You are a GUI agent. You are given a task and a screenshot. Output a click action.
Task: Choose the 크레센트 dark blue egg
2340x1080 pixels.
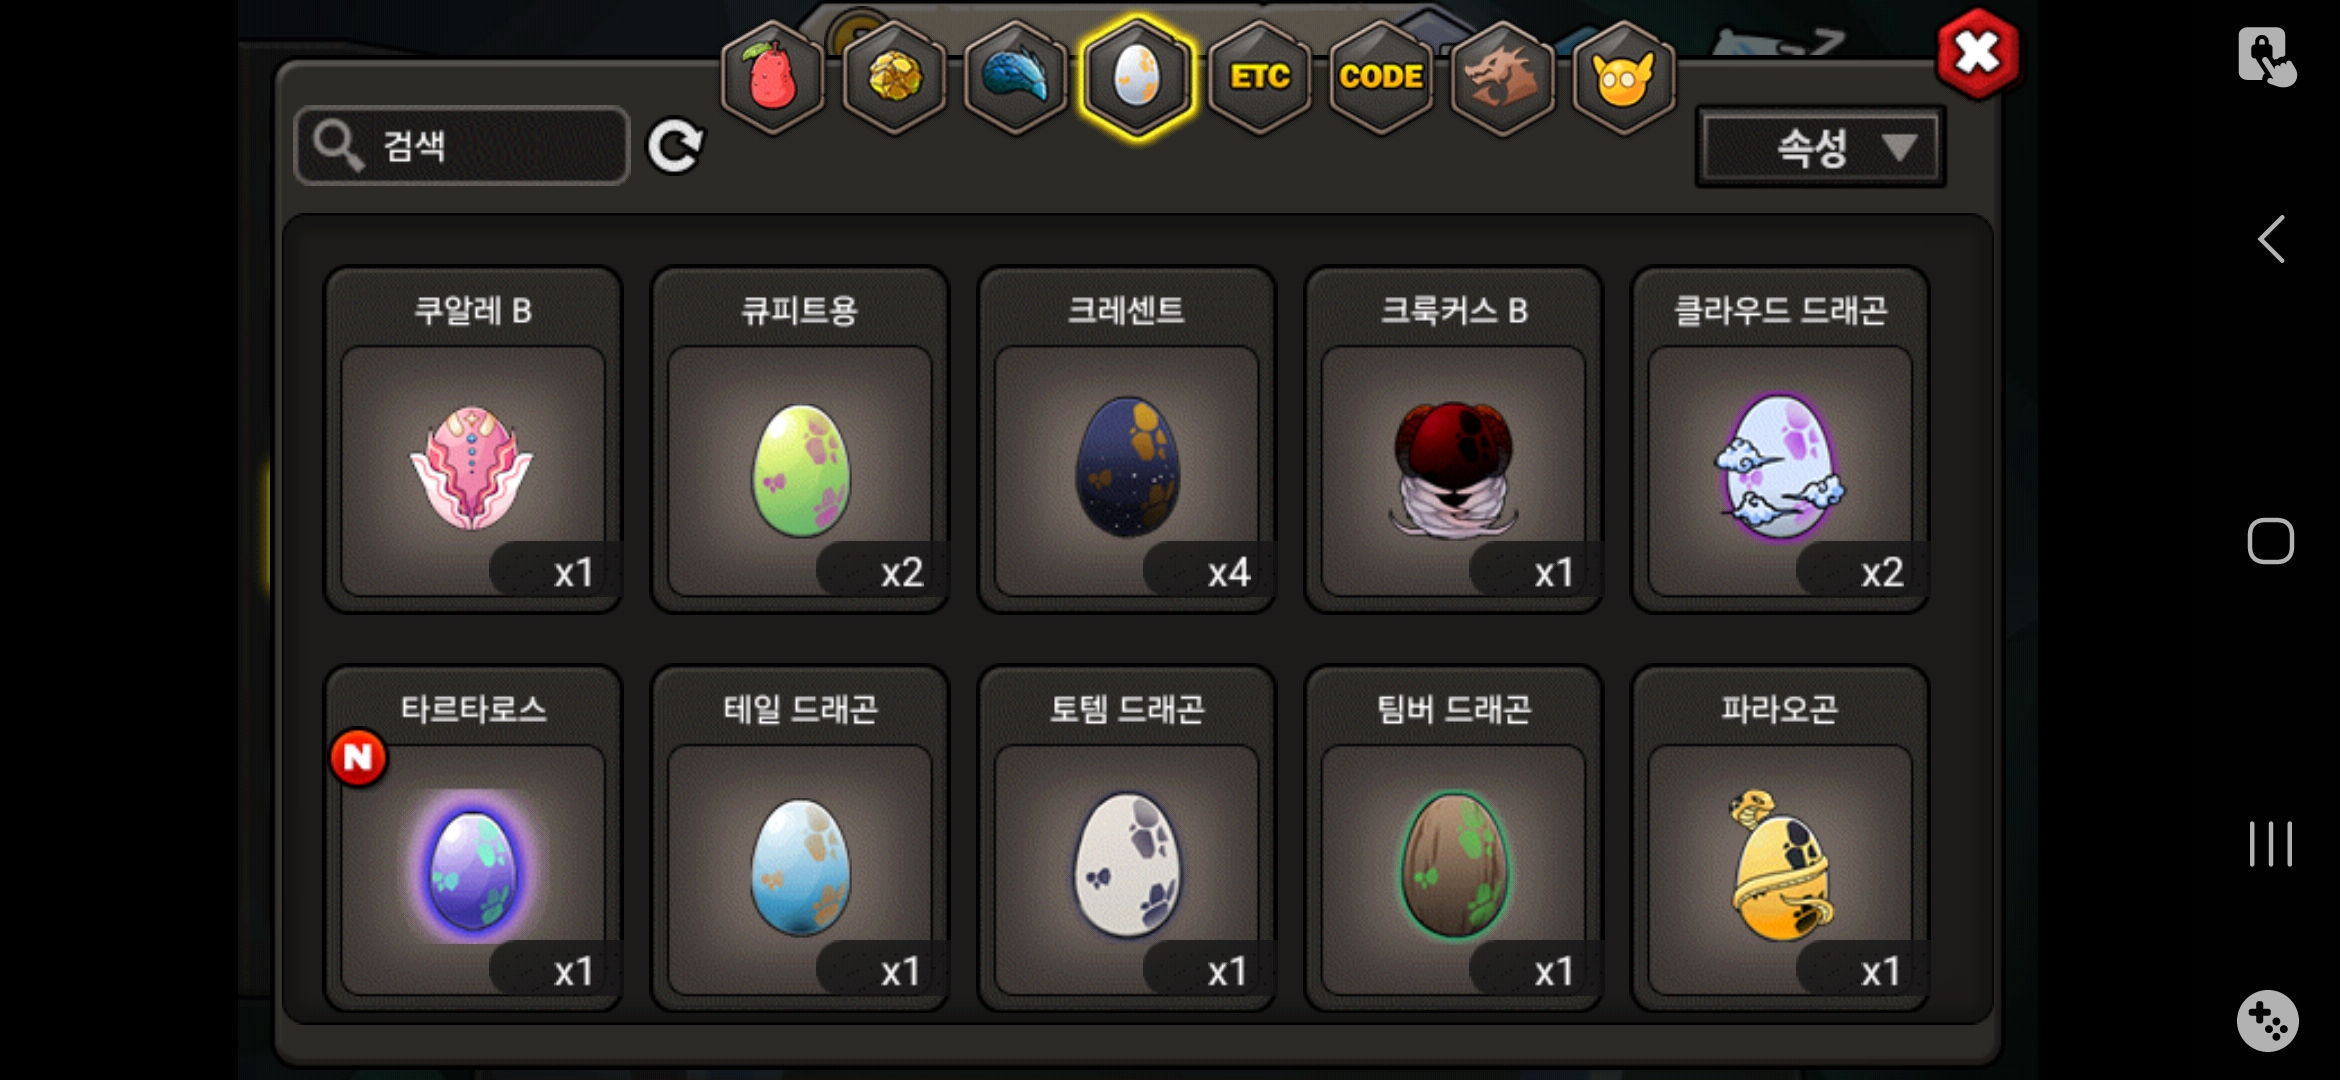1127,439
